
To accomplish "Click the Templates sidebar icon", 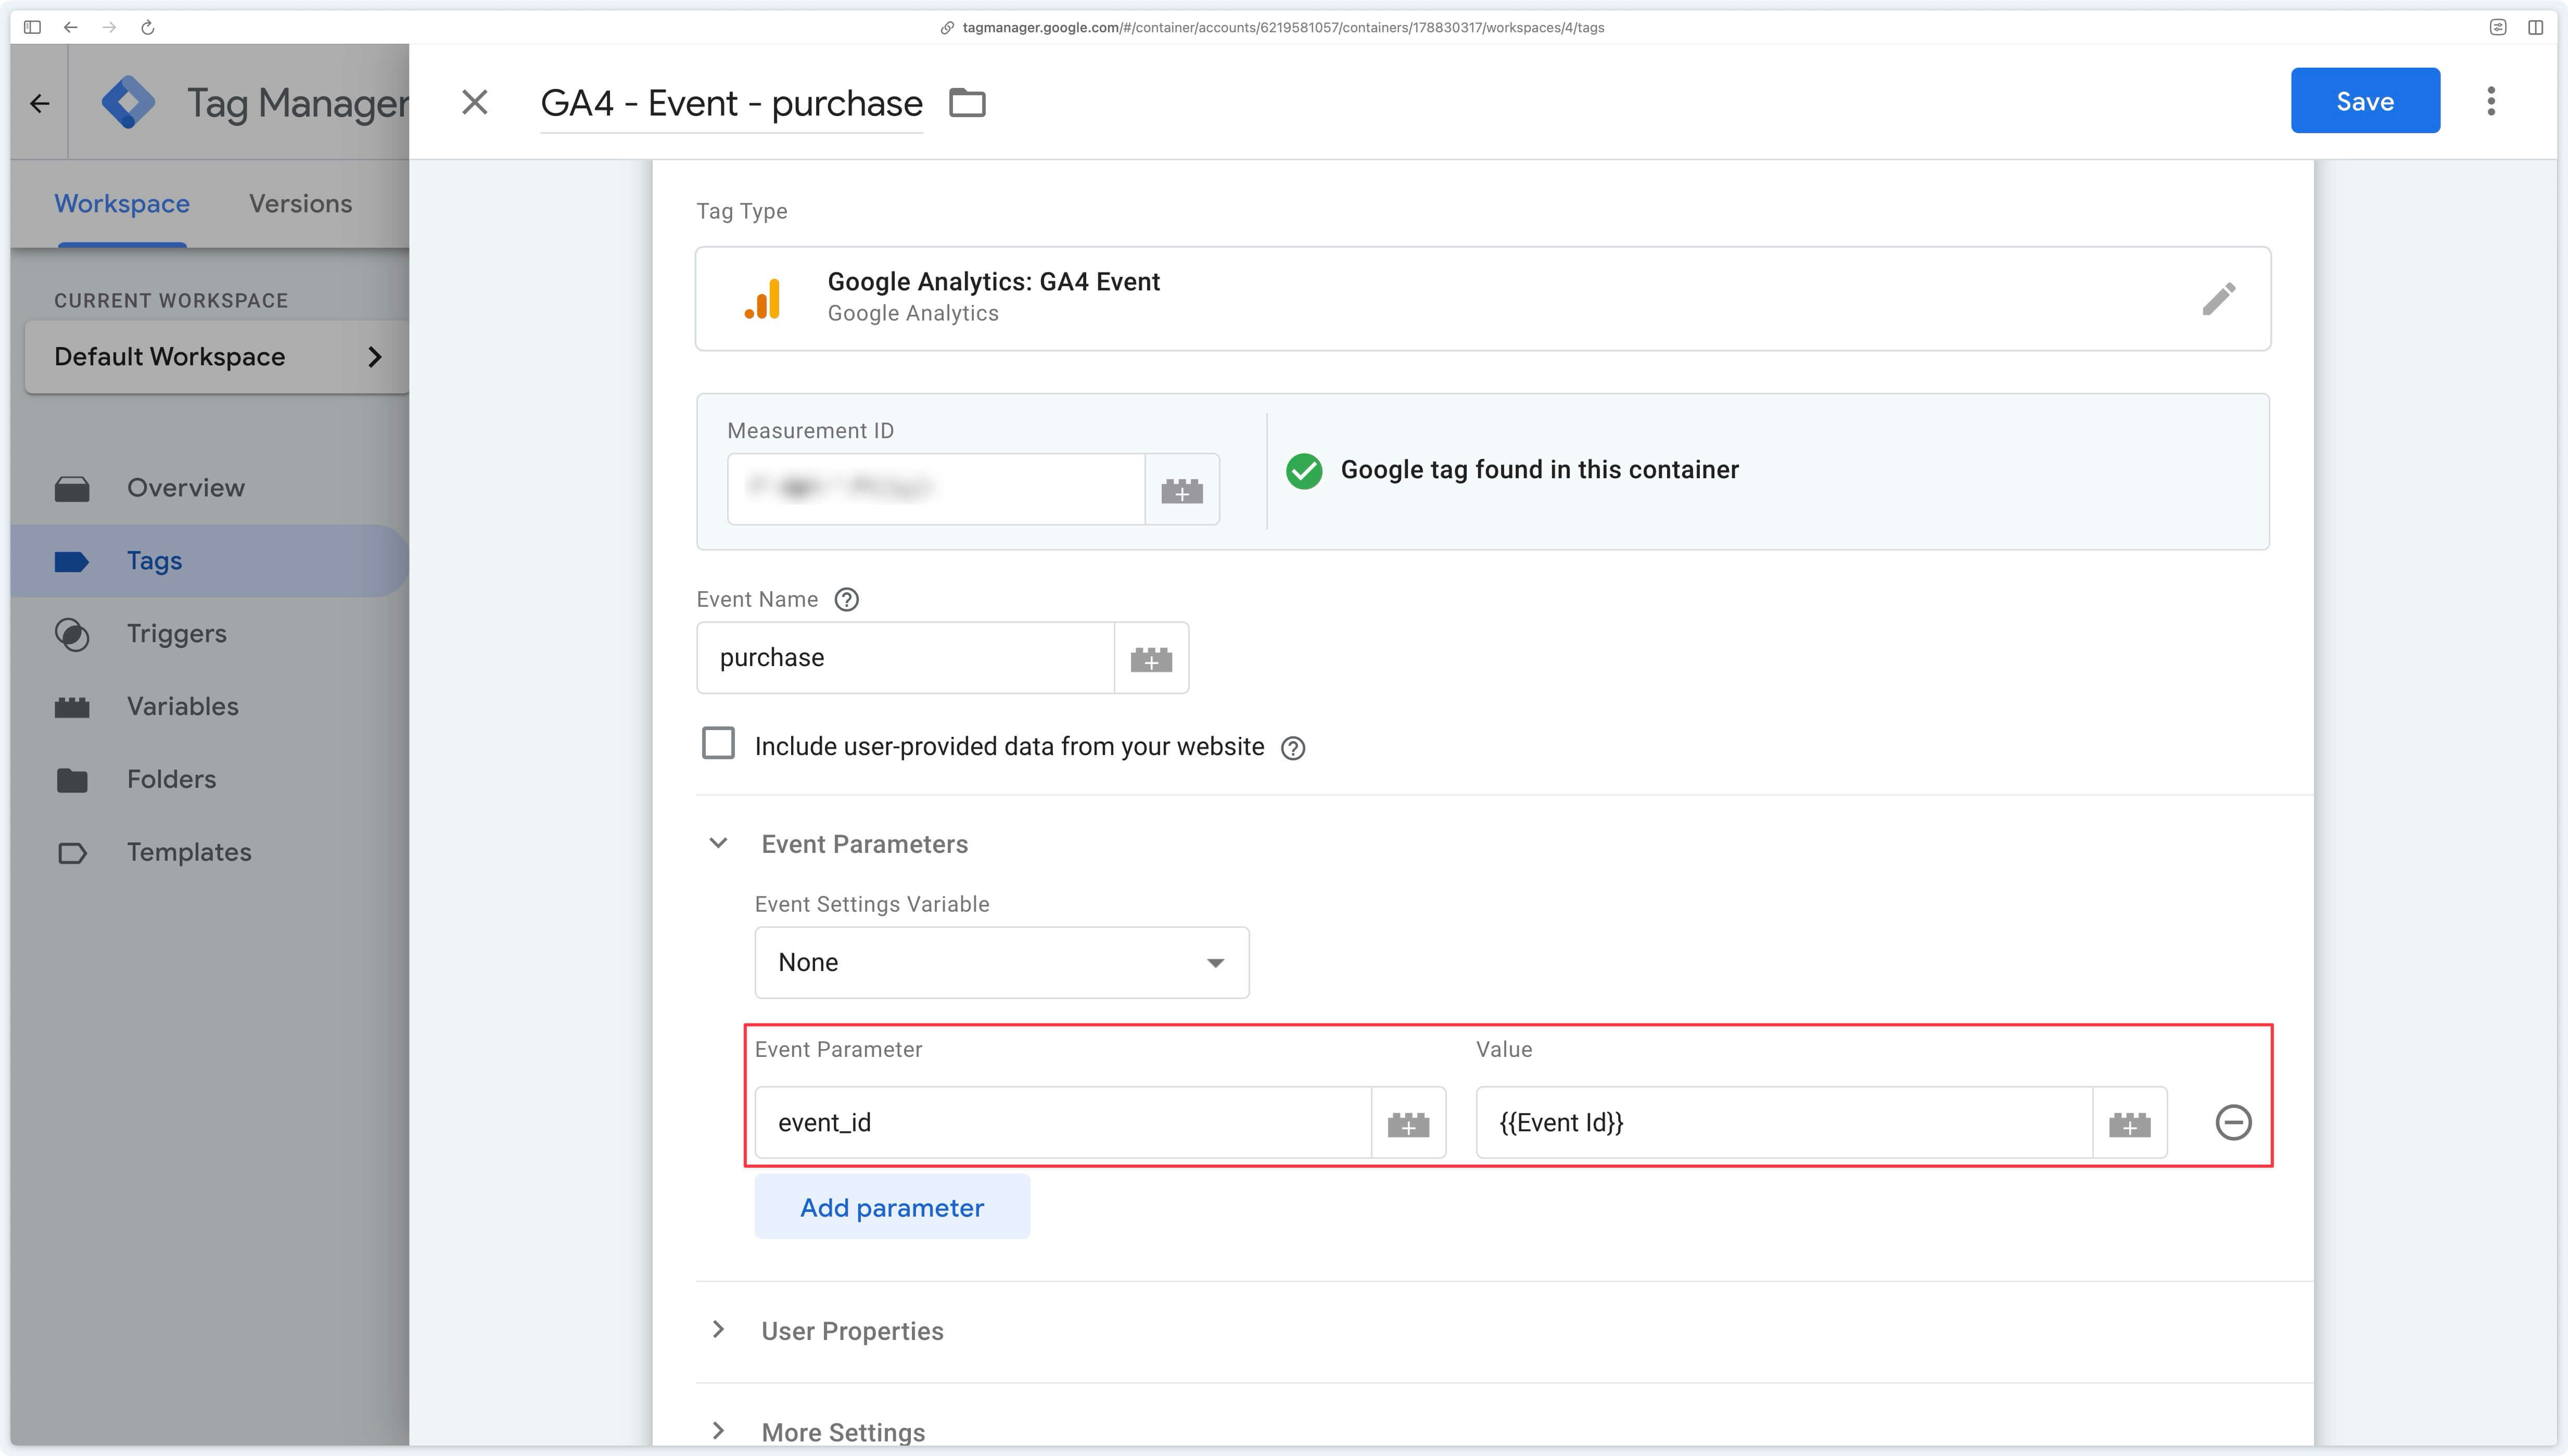I will pyautogui.click(x=72, y=853).
